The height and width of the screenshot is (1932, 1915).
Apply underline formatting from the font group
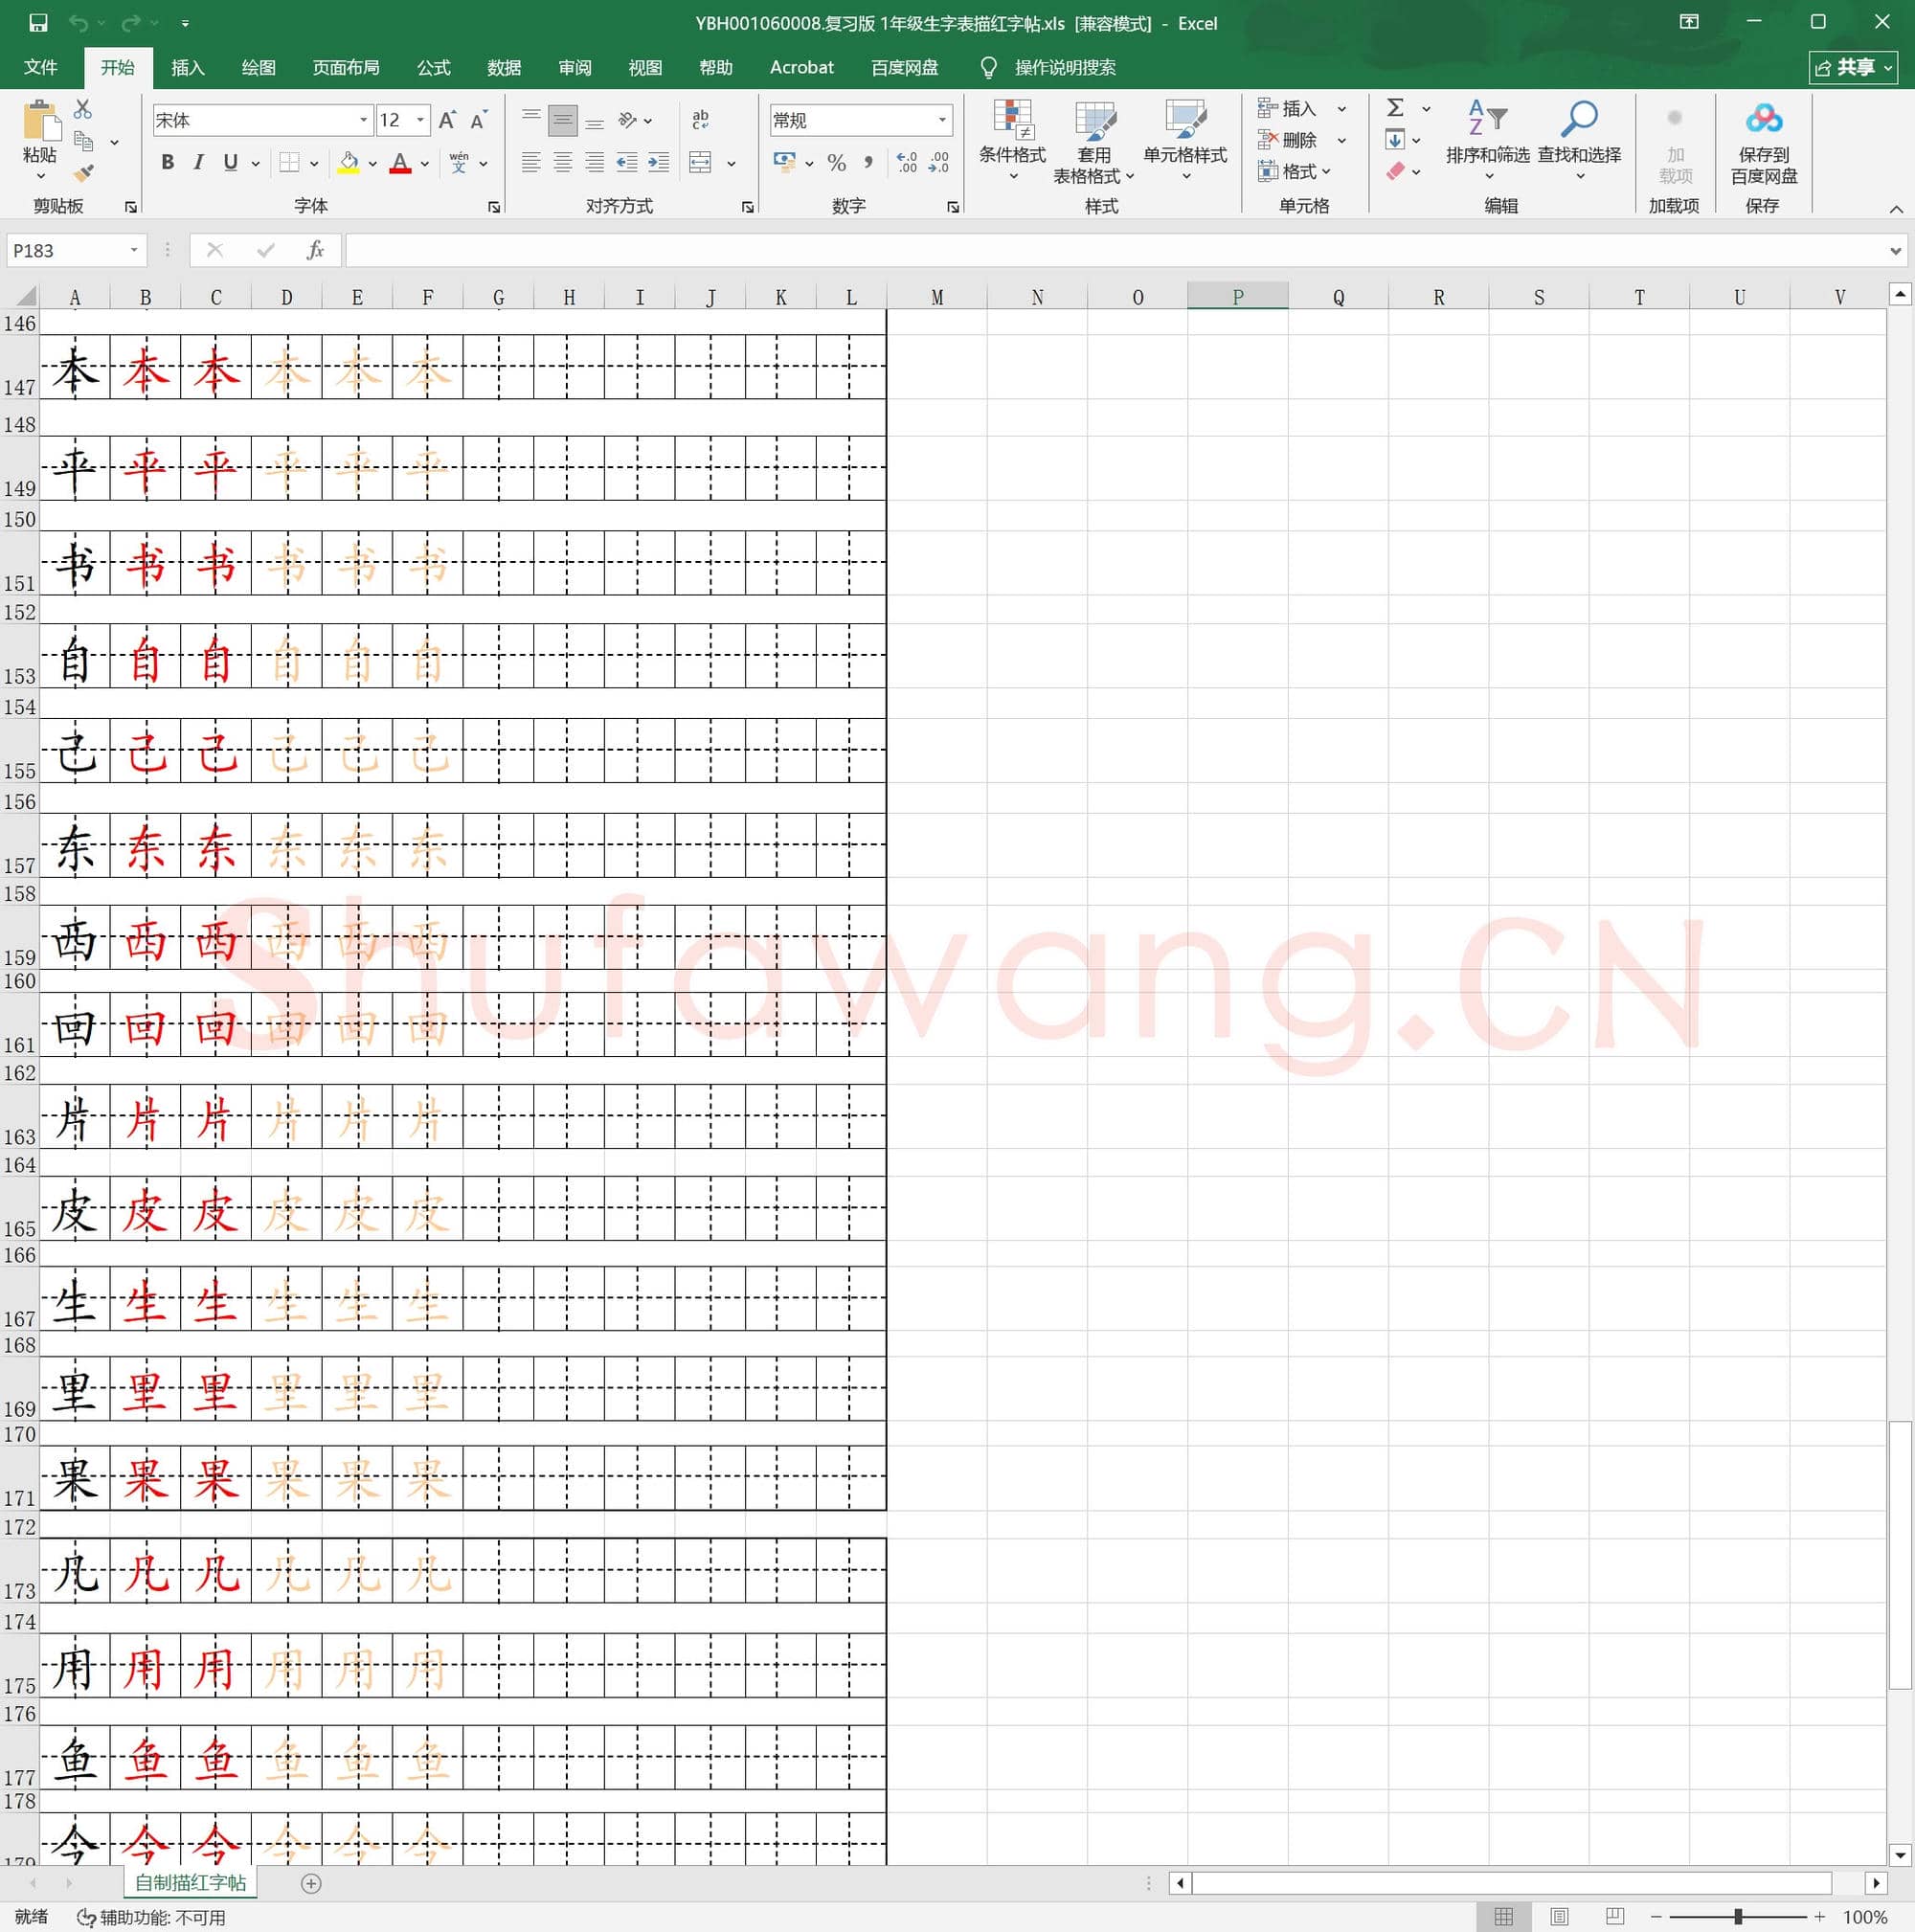tap(230, 162)
